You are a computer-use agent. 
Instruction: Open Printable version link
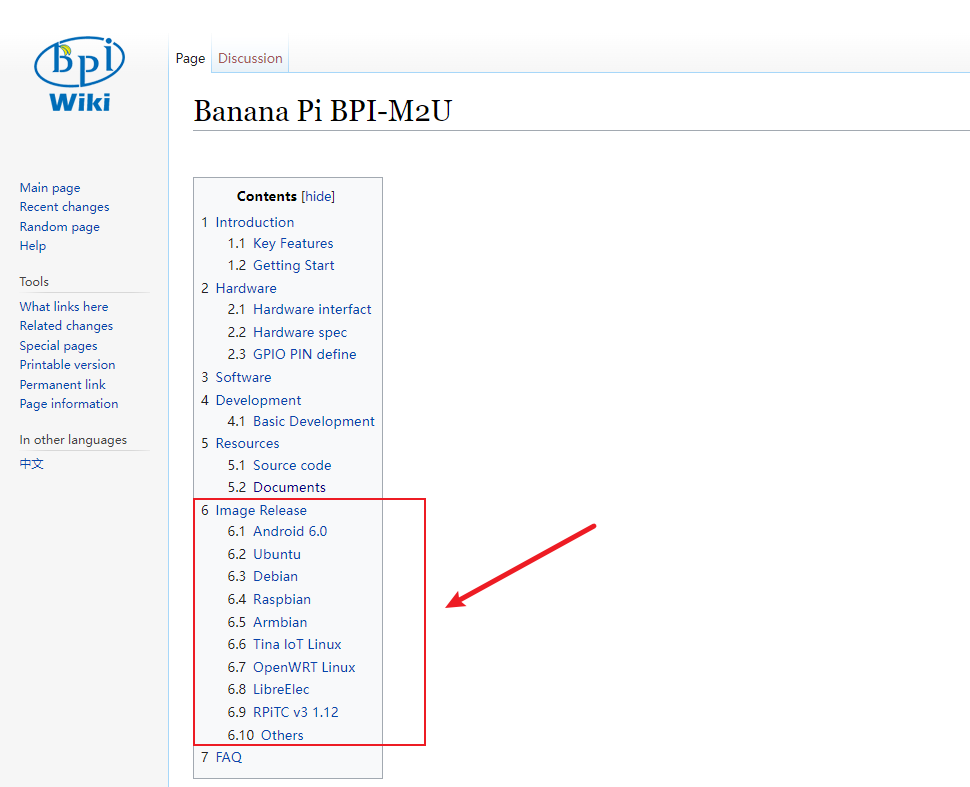tap(67, 364)
